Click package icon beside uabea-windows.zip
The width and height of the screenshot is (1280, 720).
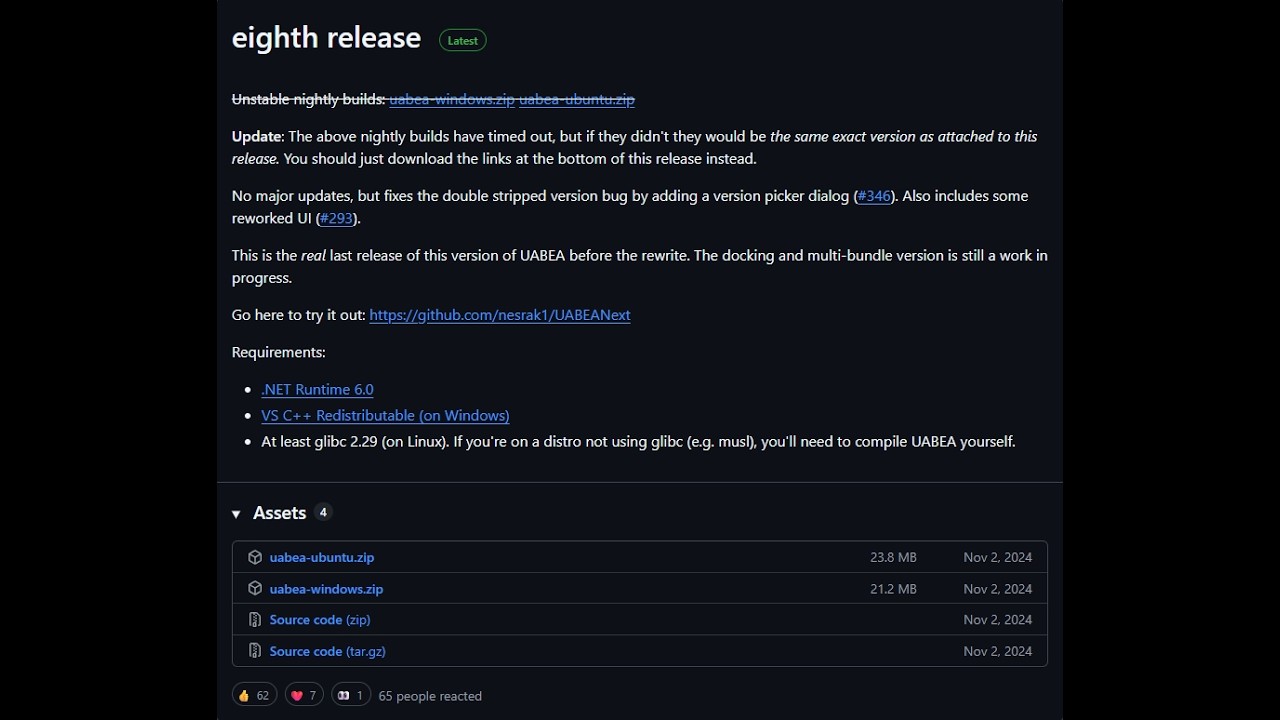coord(255,589)
